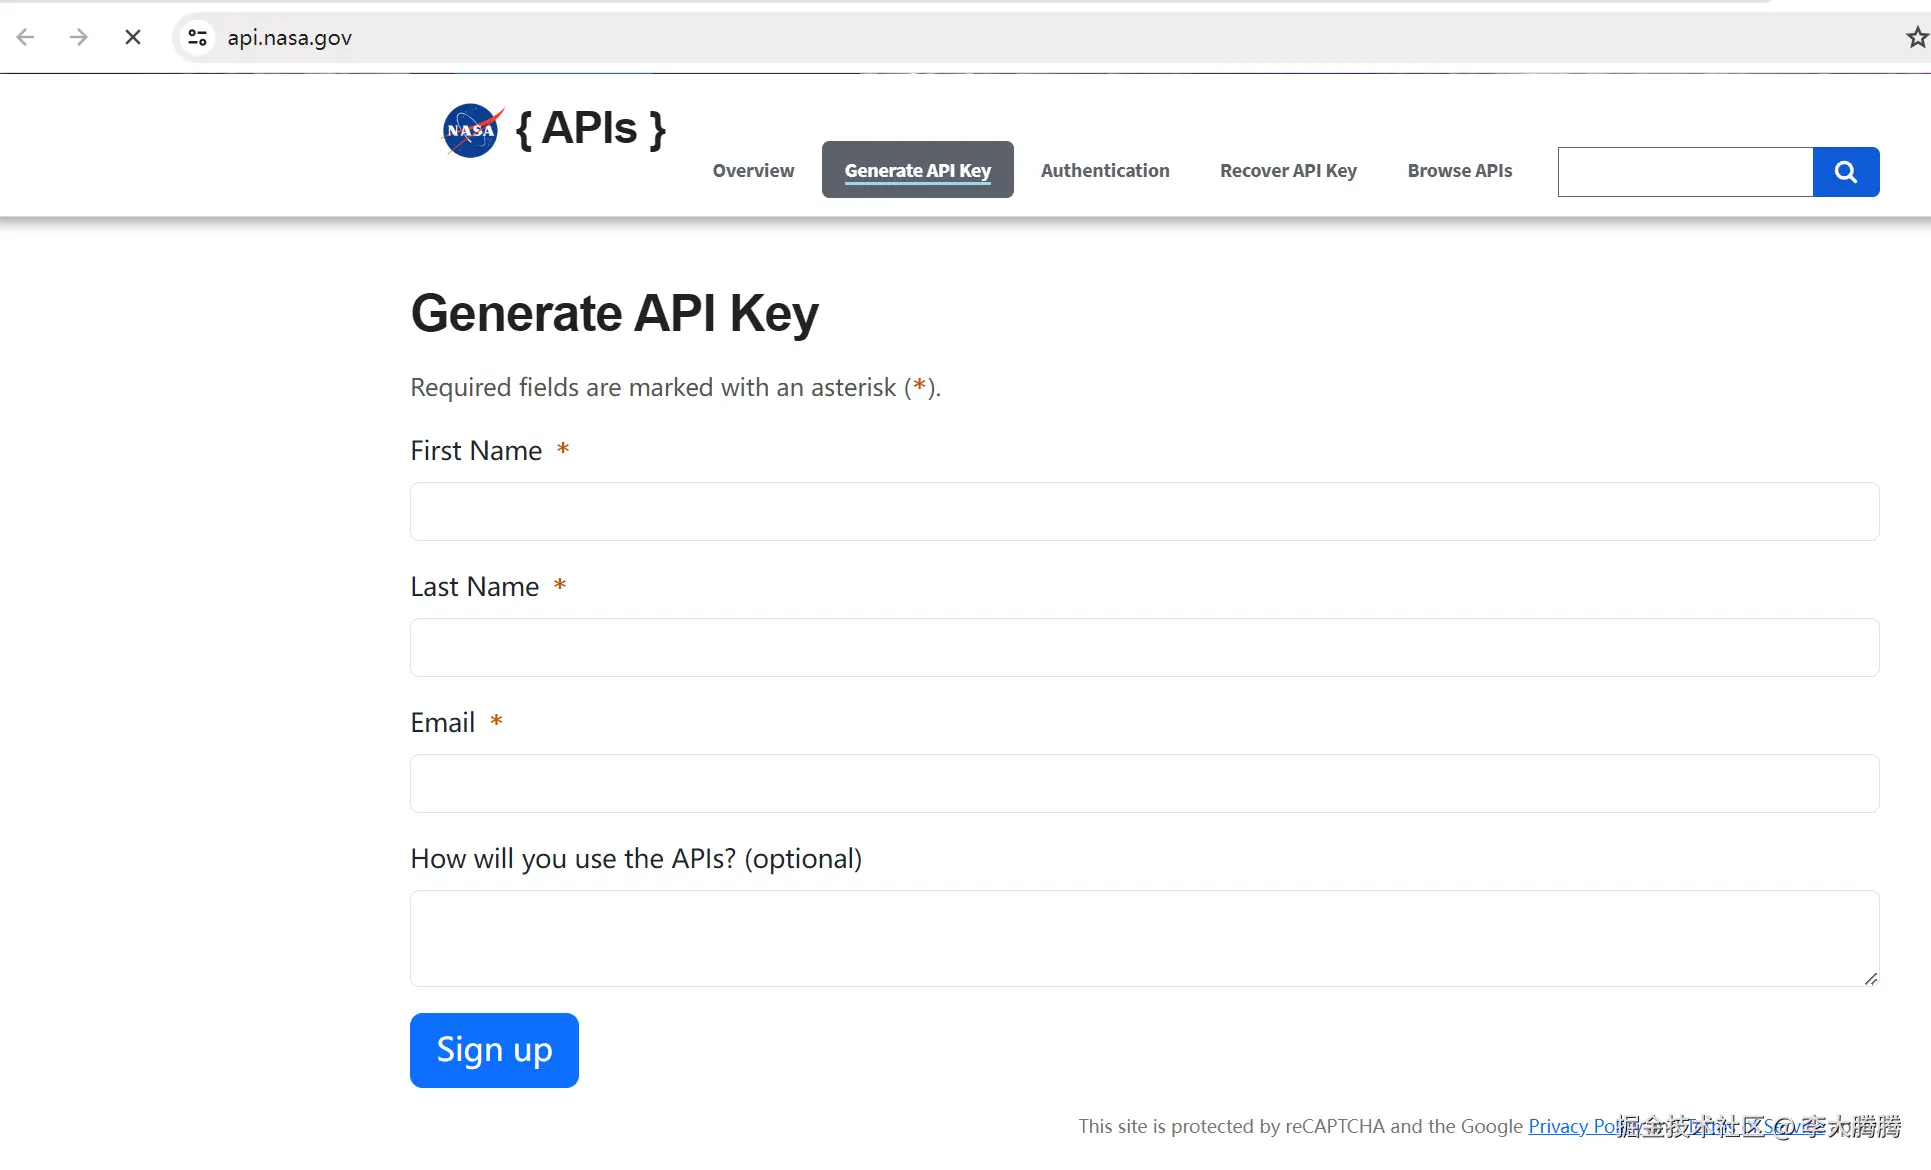Open the Google Privacy Policy link
This screenshot has height=1170, width=1931.
coord(1572,1127)
